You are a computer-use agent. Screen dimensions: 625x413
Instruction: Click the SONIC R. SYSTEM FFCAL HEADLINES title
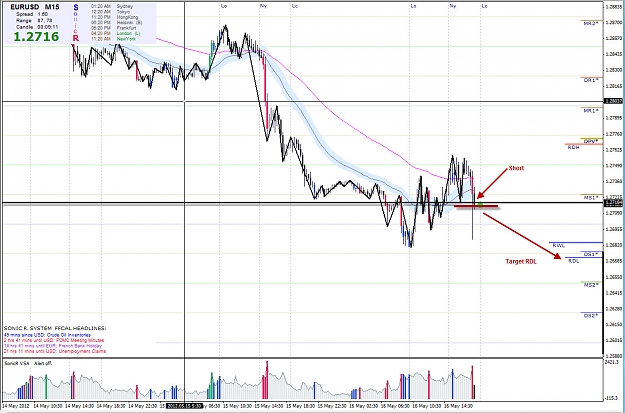[55, 328]
